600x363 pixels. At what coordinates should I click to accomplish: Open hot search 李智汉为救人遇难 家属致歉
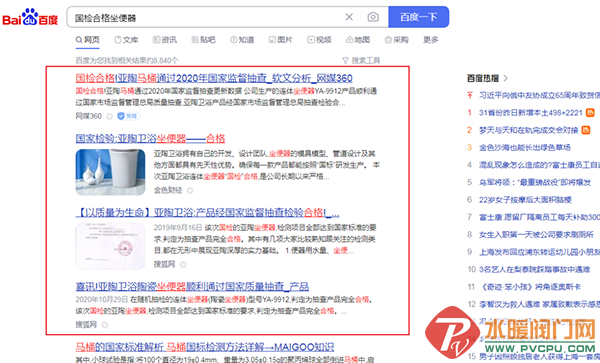(540, 304)
